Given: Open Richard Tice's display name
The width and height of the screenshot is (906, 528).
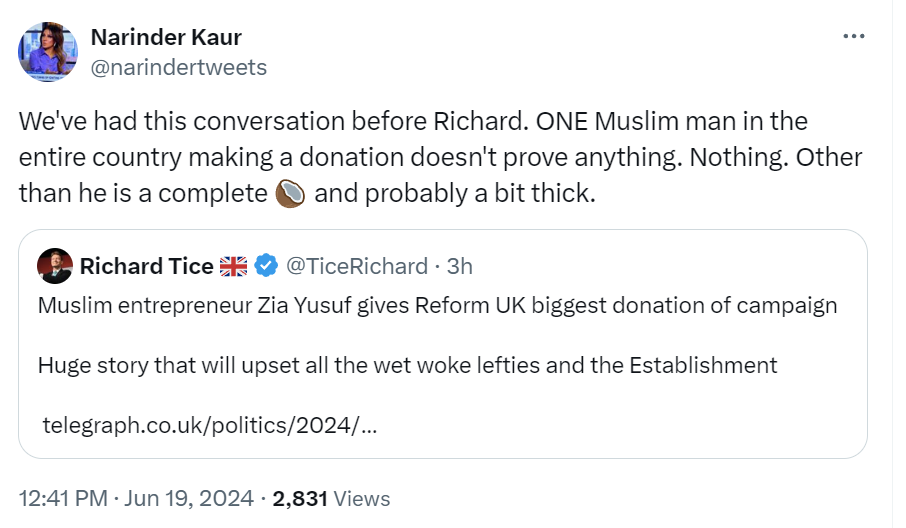Looking at the screenshot, I should click(146, 266).
